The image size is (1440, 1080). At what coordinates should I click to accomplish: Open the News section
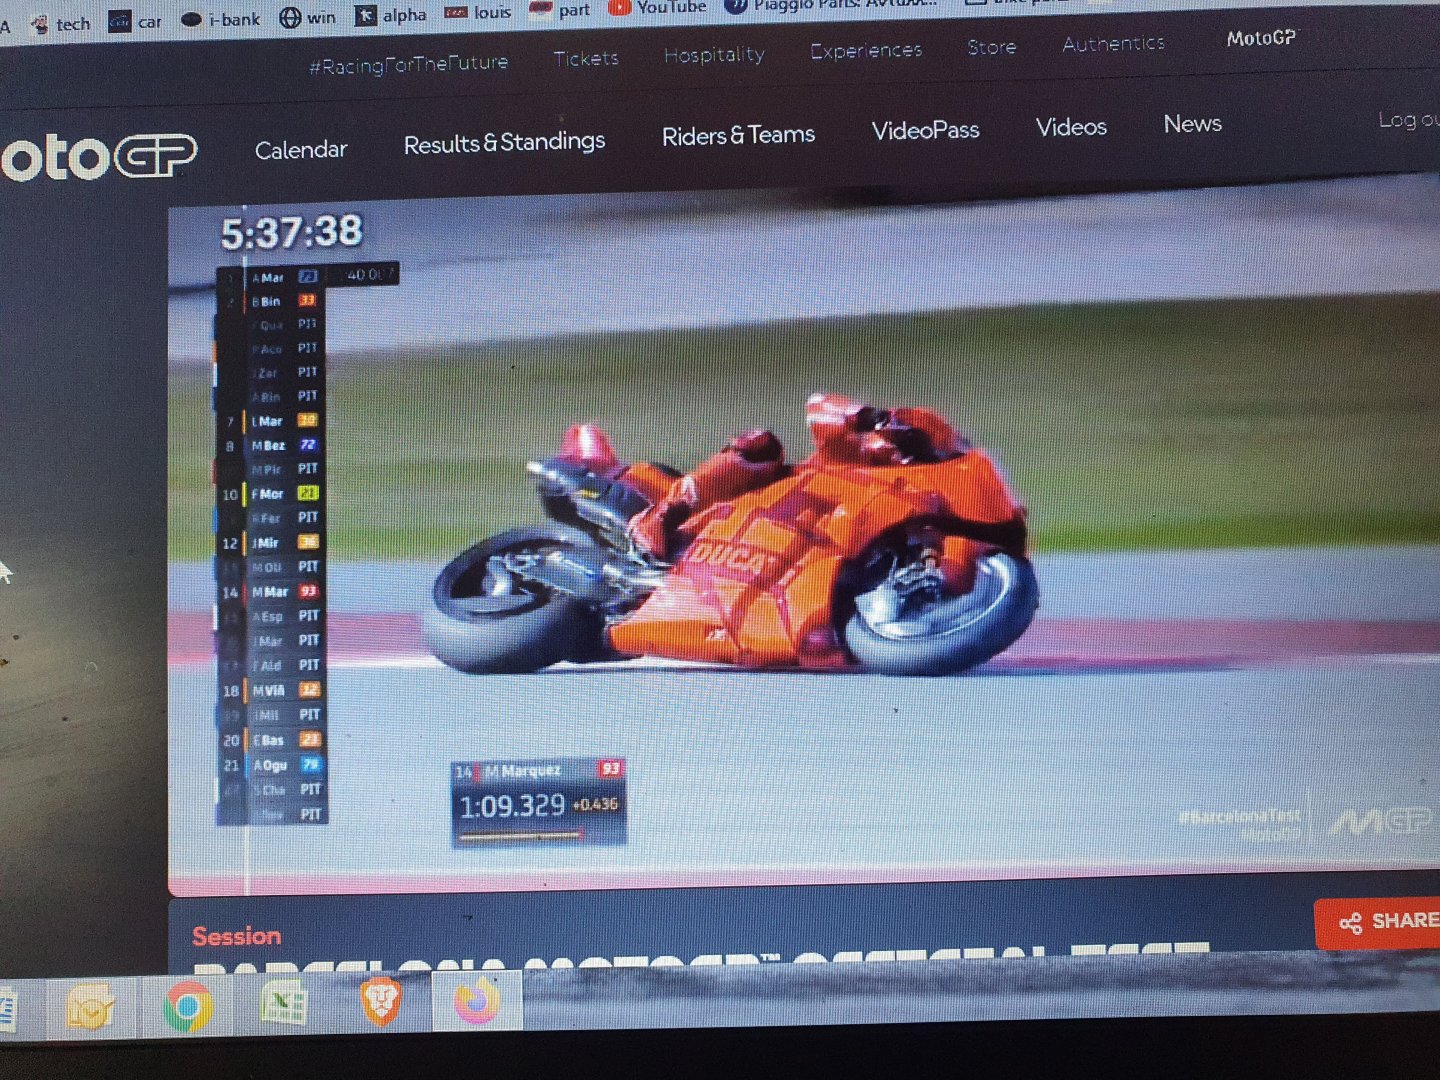tap(1192, 124)
